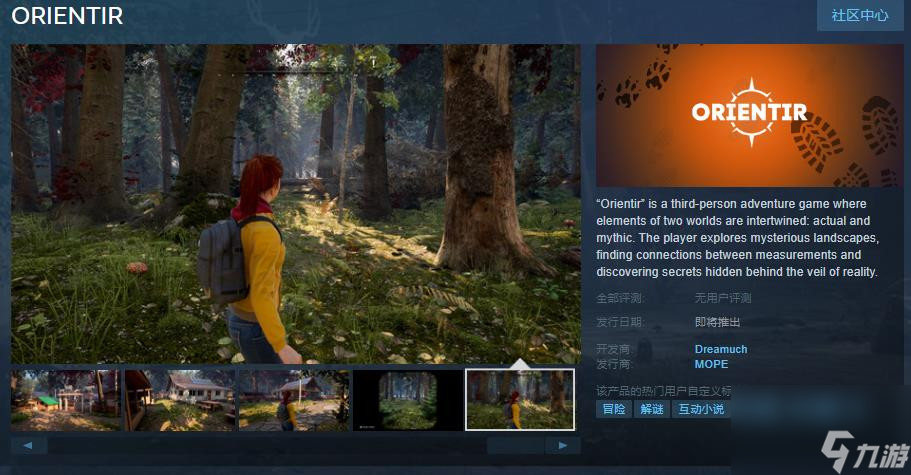911x475 pixels.
Task: Open the white cabin house thumbnail
Action: [x=180, y=400]
